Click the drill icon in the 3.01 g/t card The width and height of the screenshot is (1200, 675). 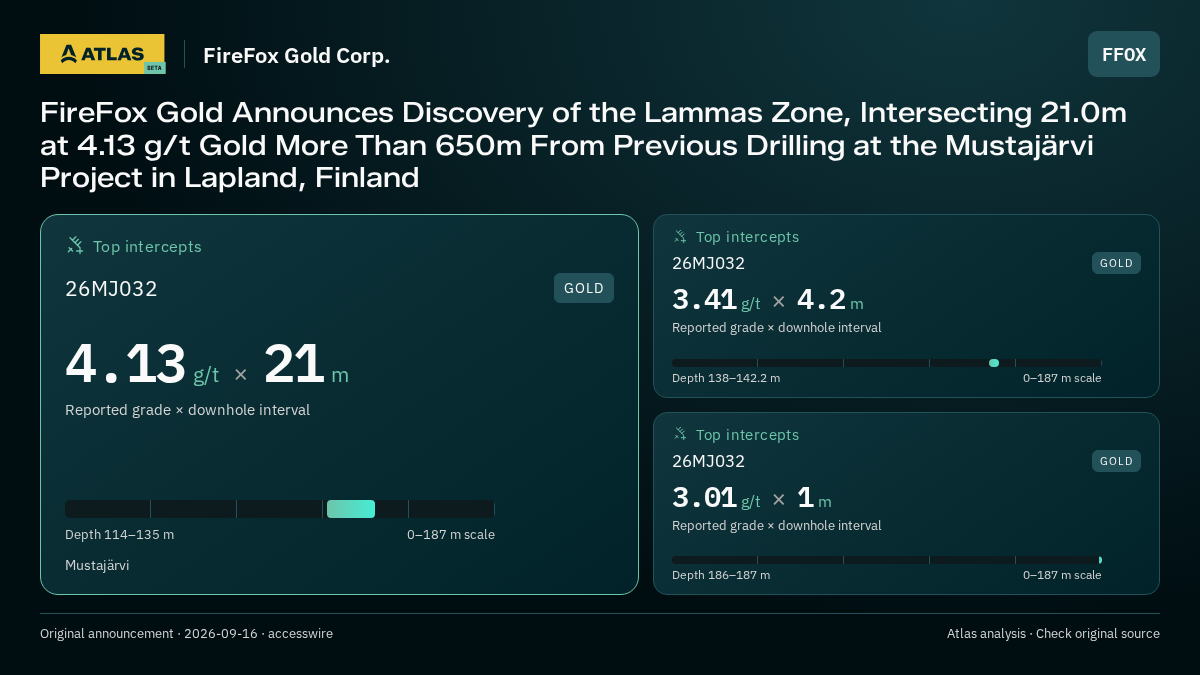[x=680, y=434]
